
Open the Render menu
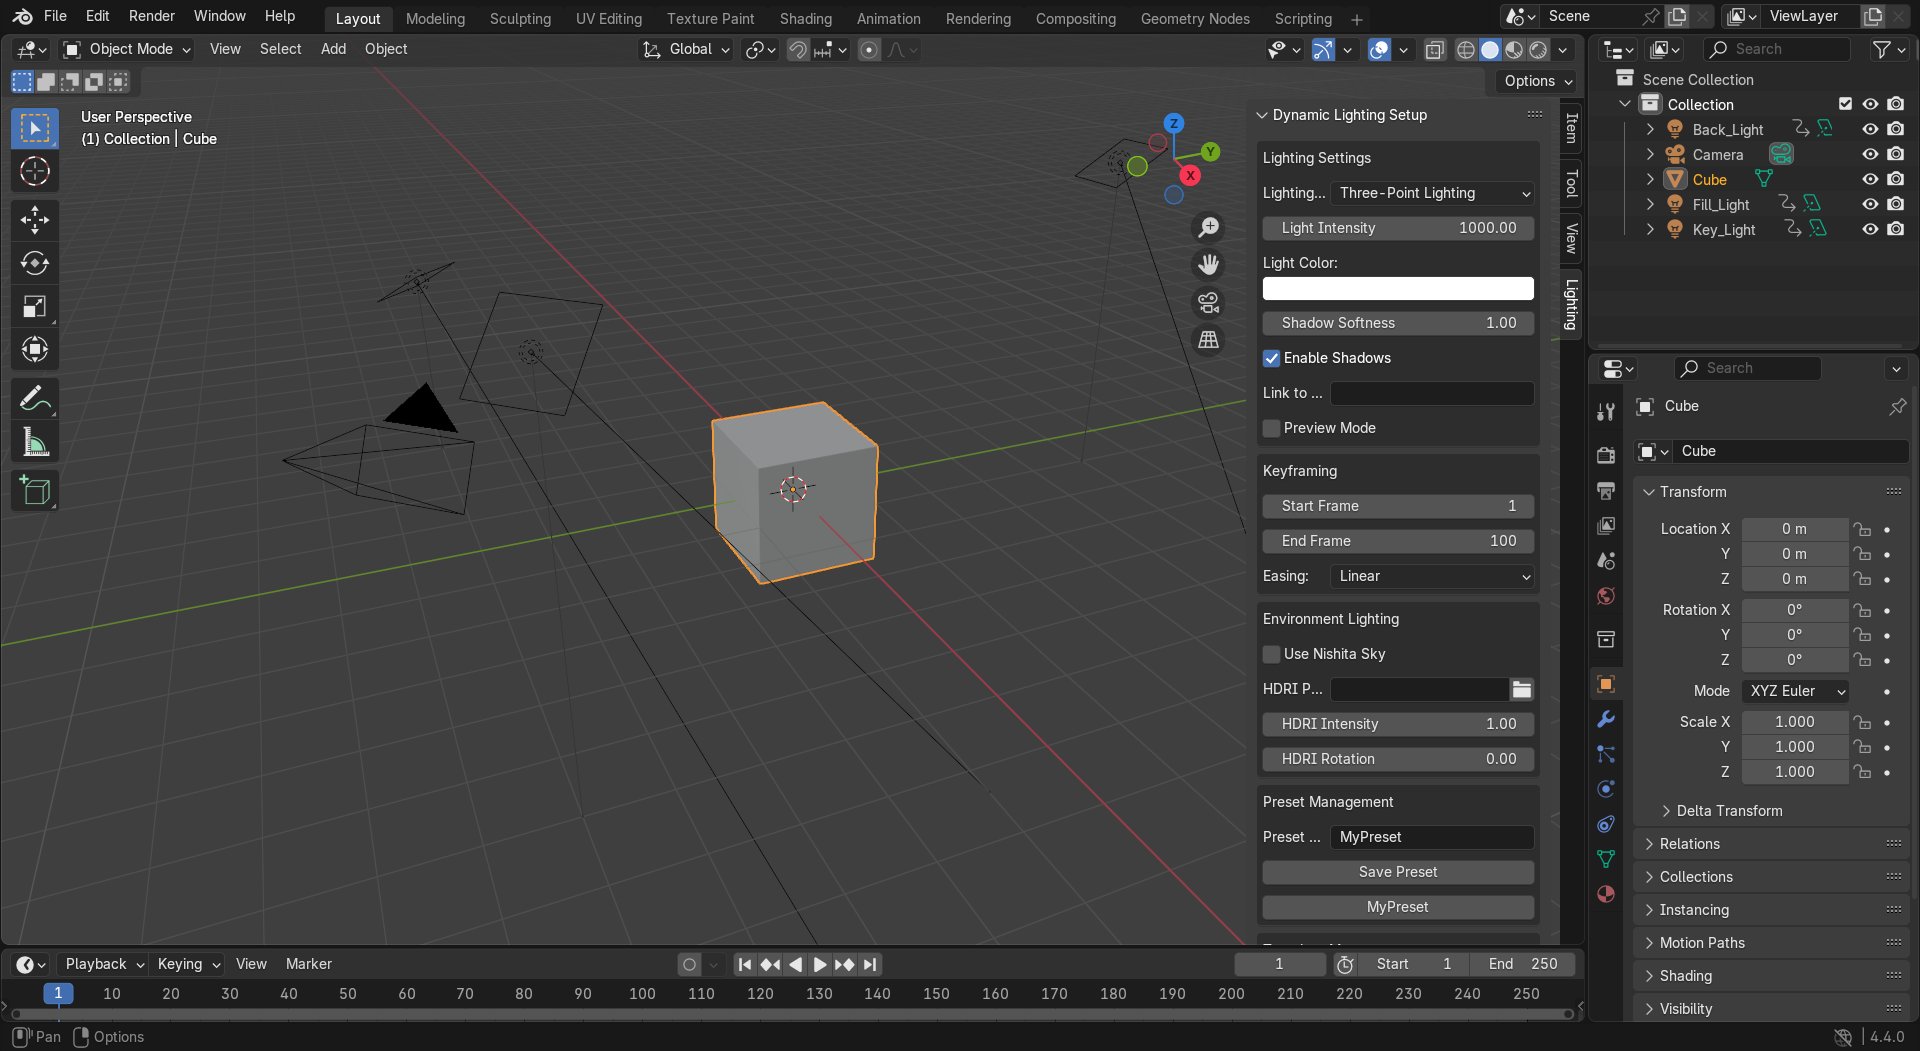(x=151, y=16)
